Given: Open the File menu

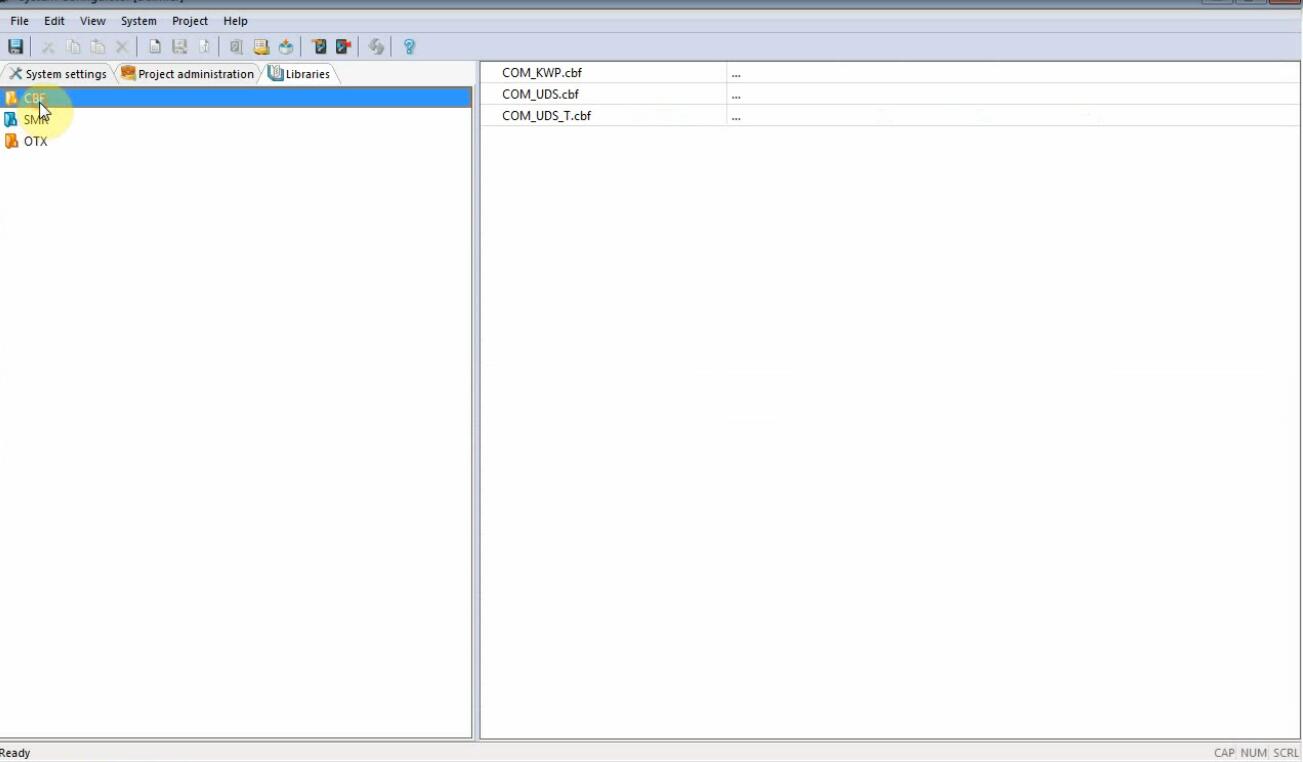Looking at the screenshot, I should tap(19, 21).
